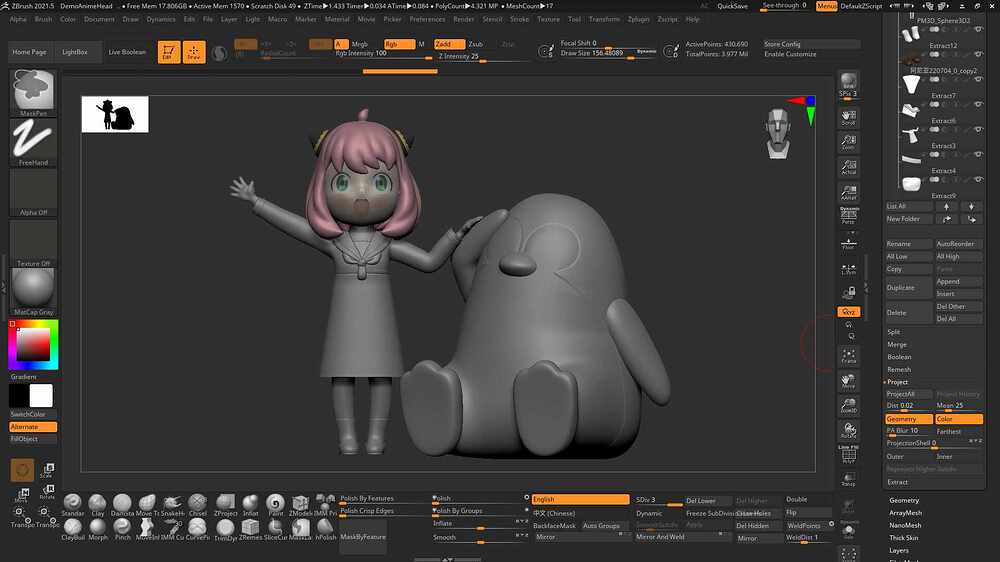Image resolution: width=1000 pixels, height=562 pixels.
Task: Open the FreeHand stroke picker
Action: 33,142
